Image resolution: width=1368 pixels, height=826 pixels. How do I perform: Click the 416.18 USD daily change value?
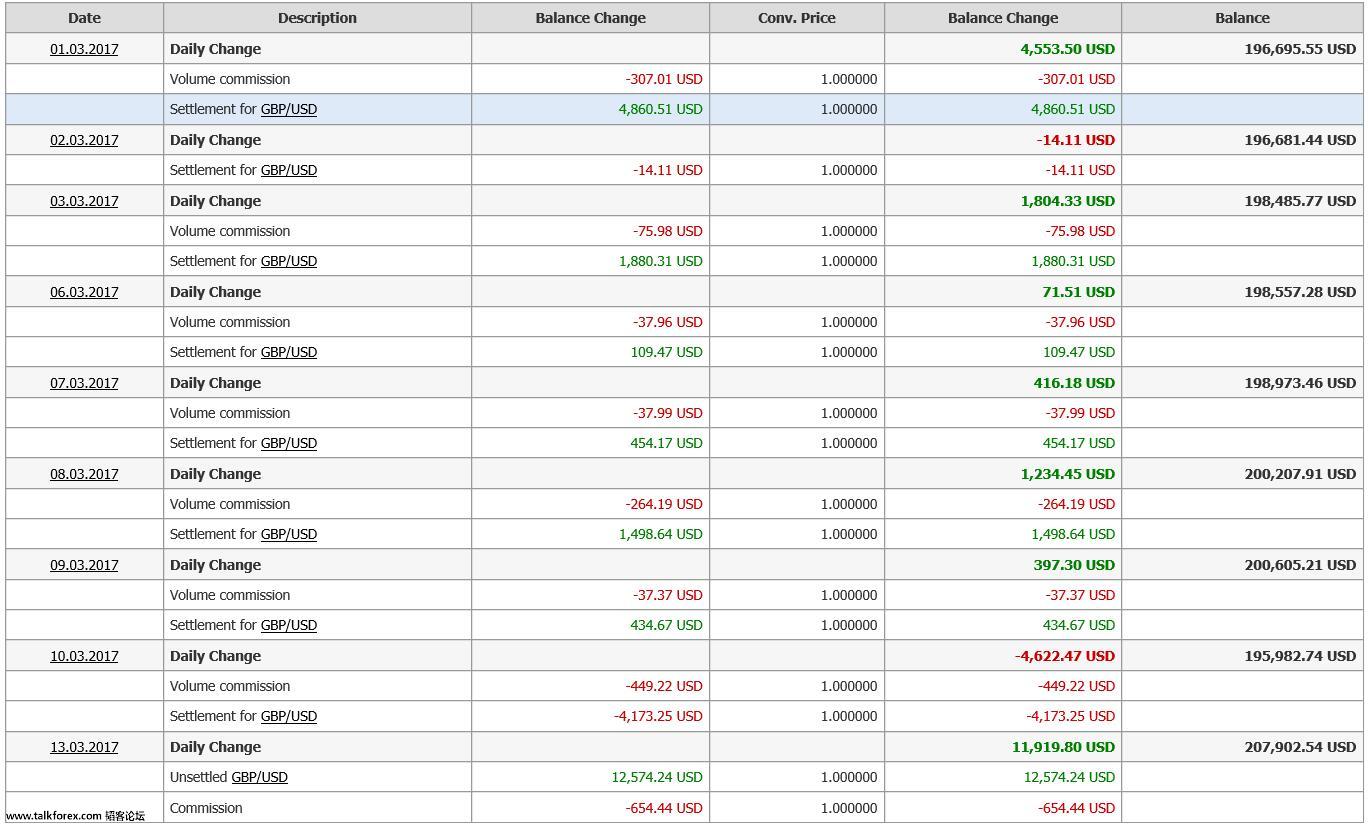[1074, 383]
